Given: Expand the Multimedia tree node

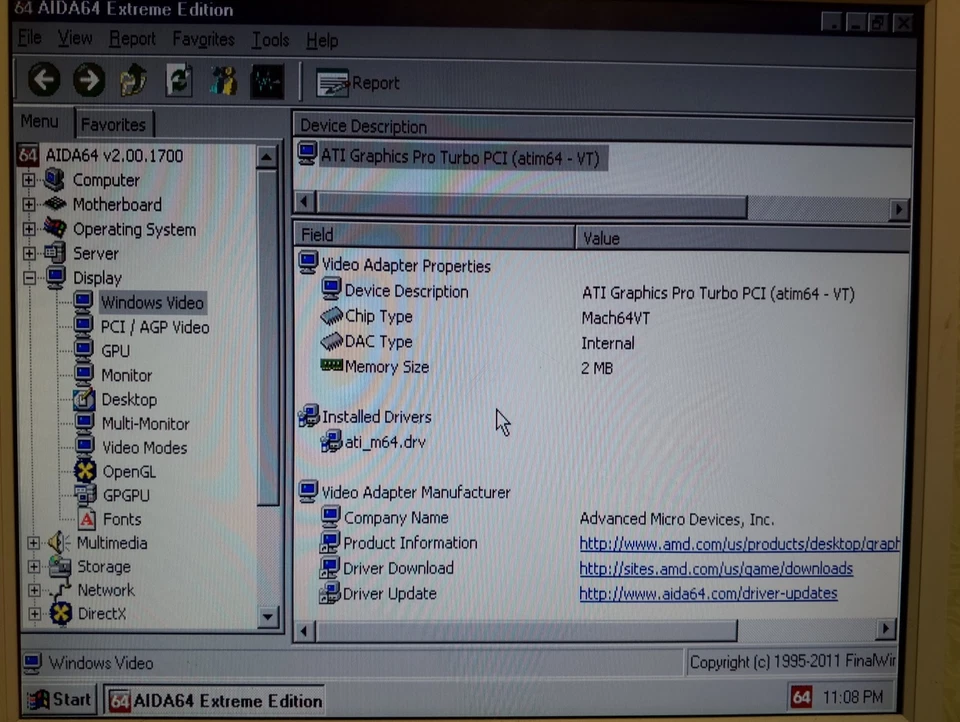Looking at the screenshot, I should pyautogui.click(x=33, y=543).
